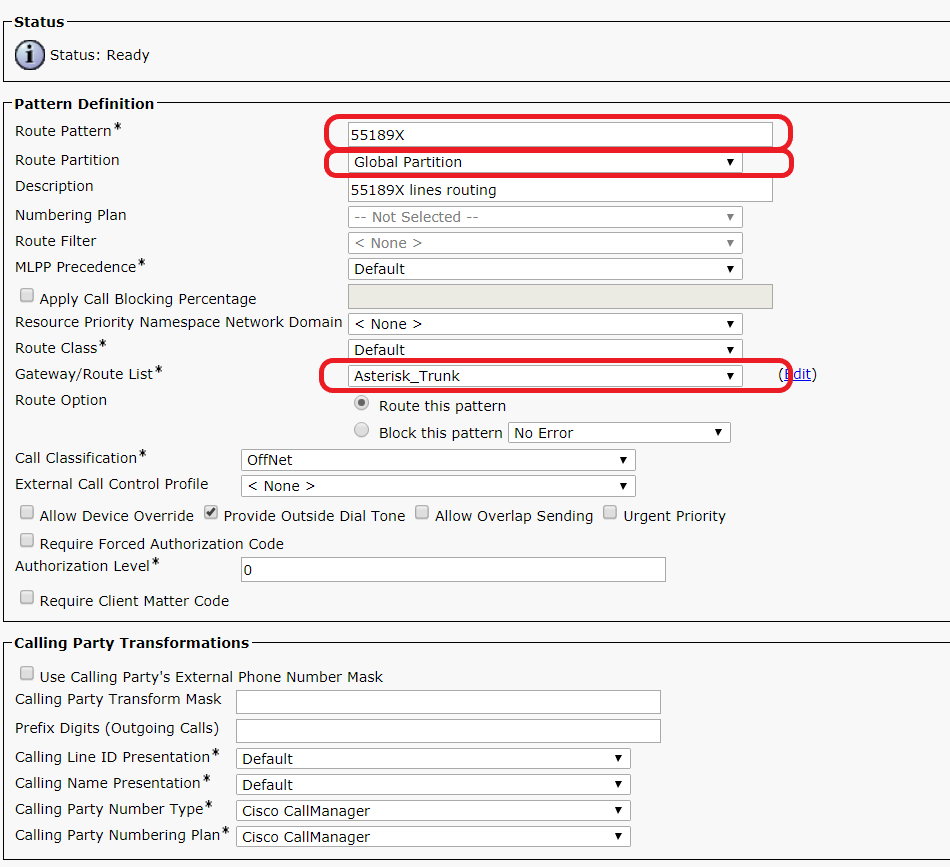Open Calling Name Presentation dropdown
This screenshot has width=950, height=867.
tap(433, 785)
